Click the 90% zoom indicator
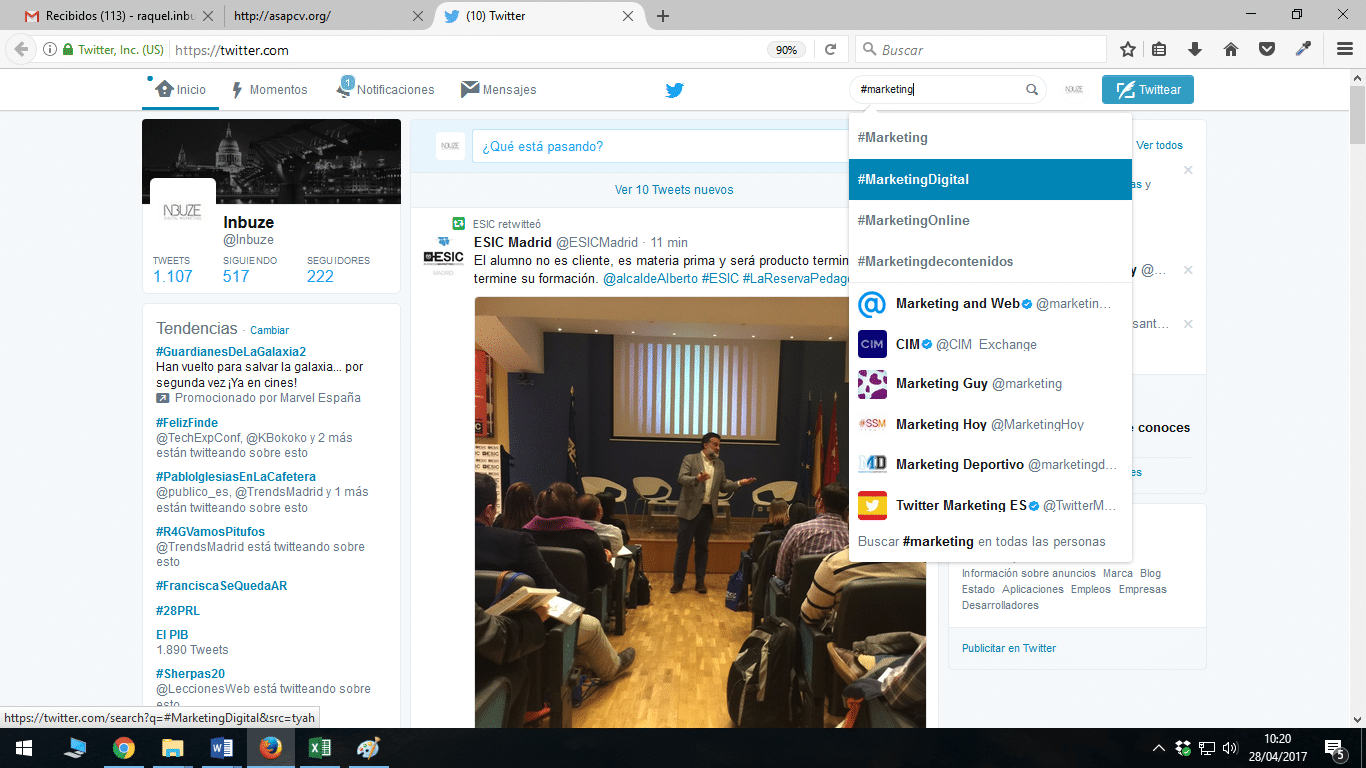This screenshot has height=768, width=1366. click(x=787, y=50)
